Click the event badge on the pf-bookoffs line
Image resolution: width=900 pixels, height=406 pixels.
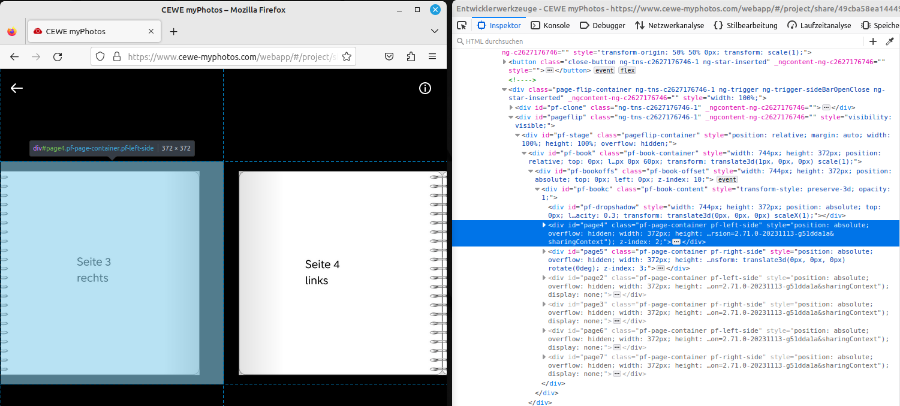click(x=727, y=180)
